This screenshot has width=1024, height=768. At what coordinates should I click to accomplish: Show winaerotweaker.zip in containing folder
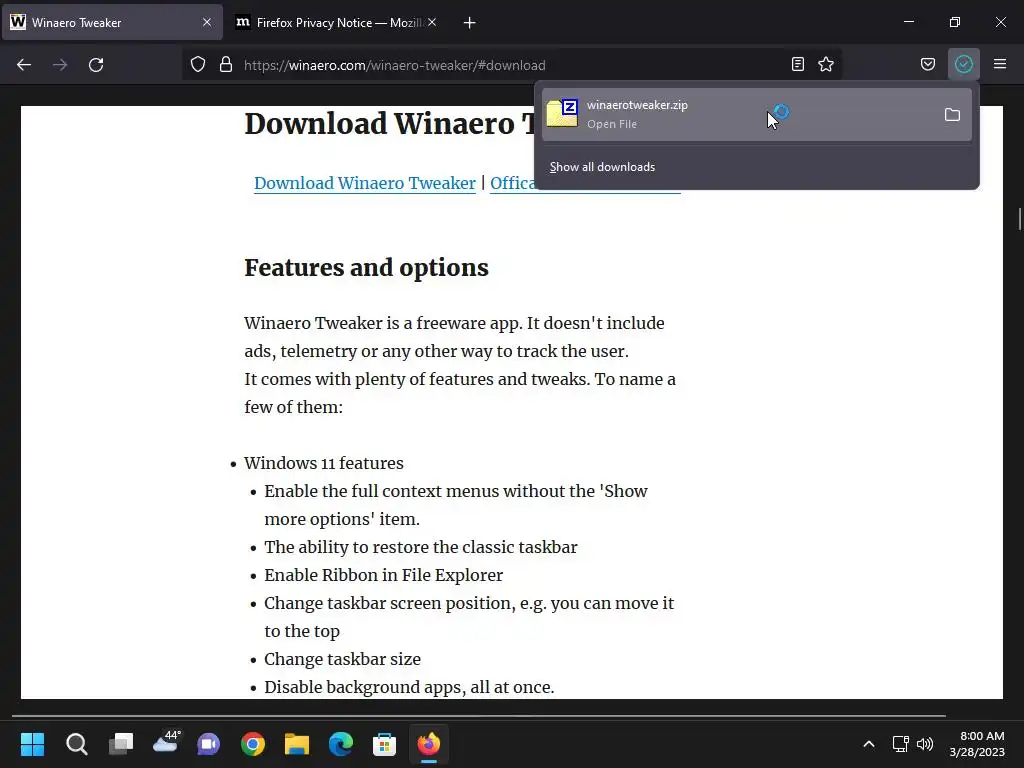click(952, 115)
